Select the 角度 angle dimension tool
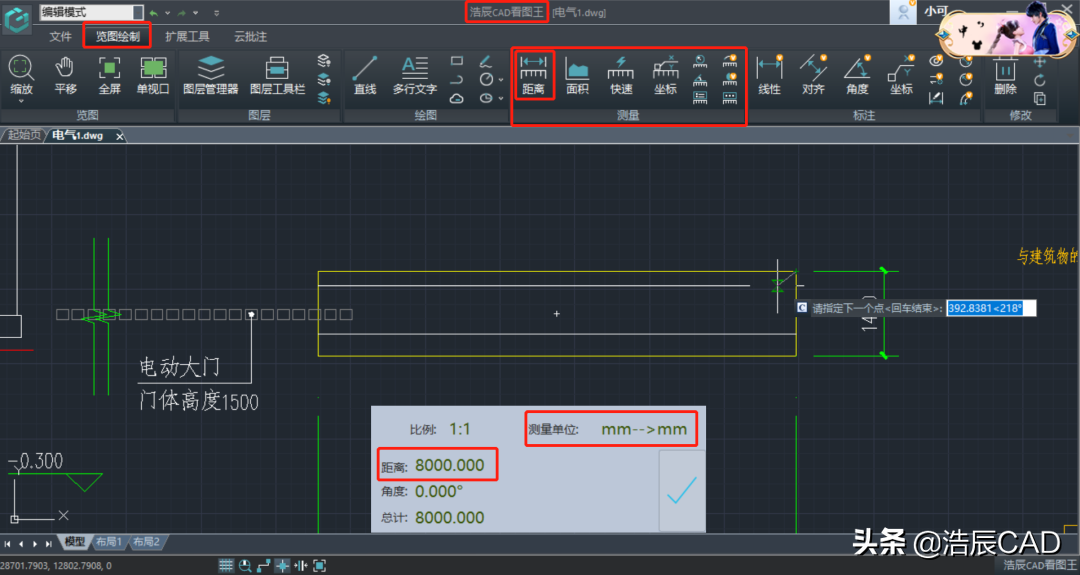 point(857,75)
